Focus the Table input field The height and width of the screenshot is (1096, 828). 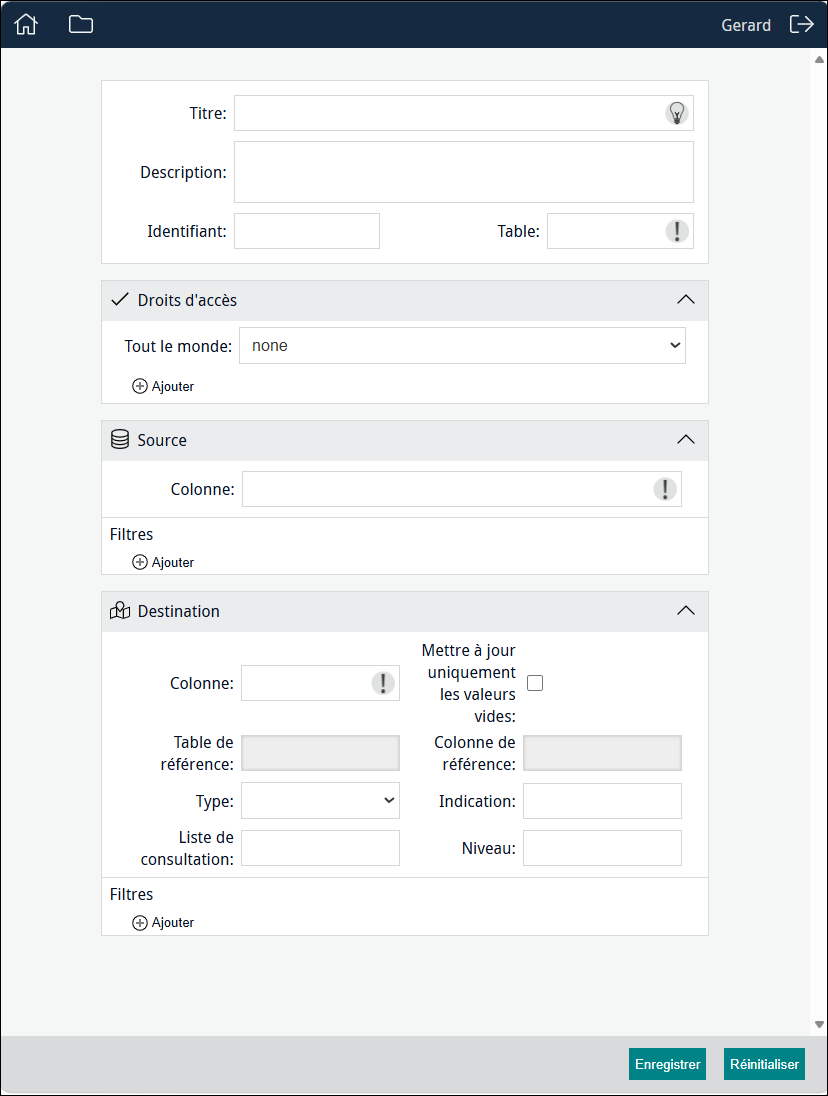[620, 231]
